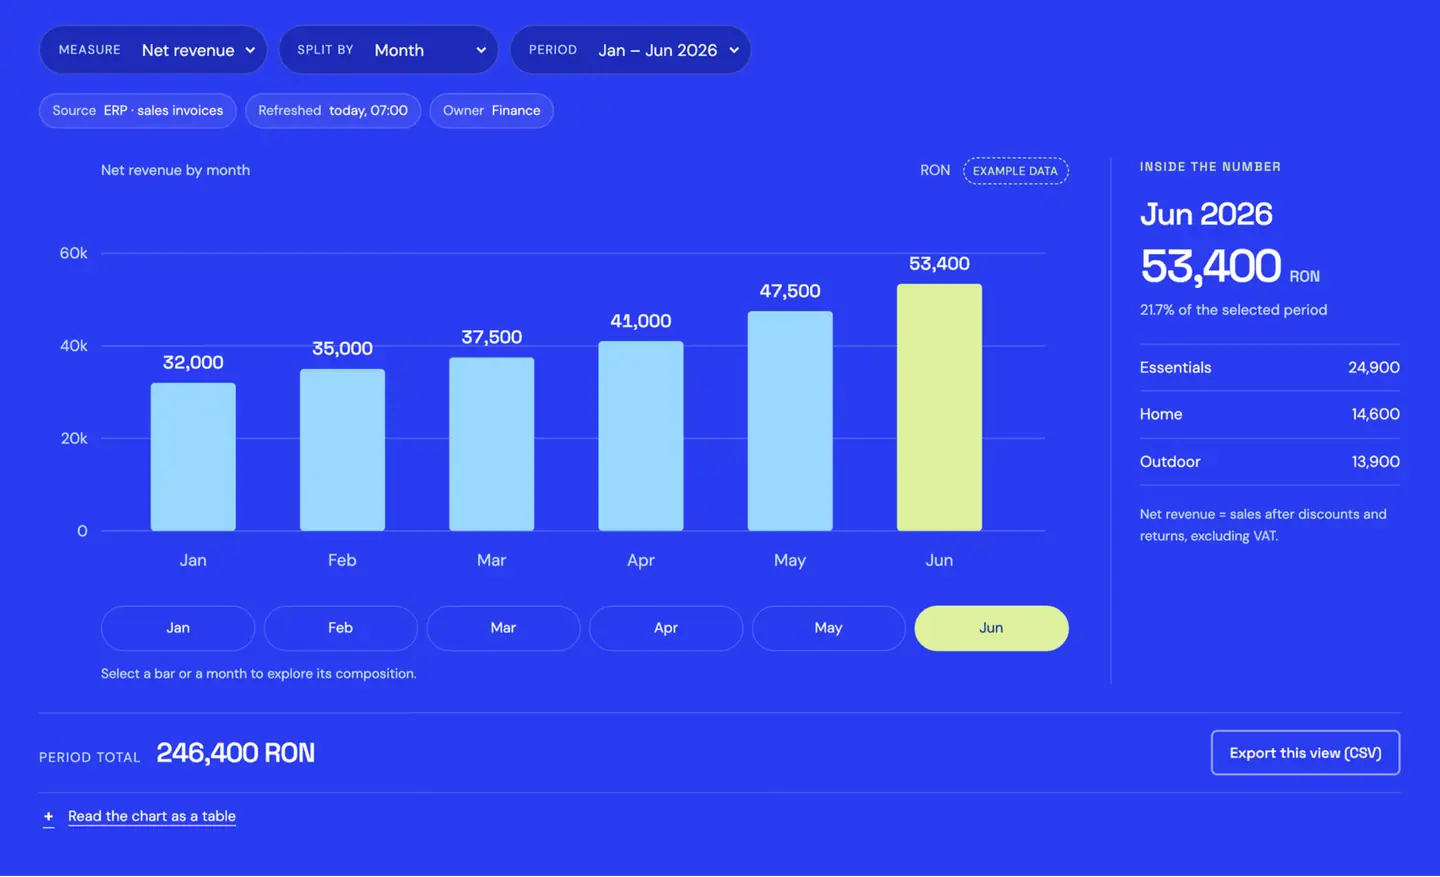Click the plus icon beside the table link
1440x877 pixels.
tap(48, 817)
